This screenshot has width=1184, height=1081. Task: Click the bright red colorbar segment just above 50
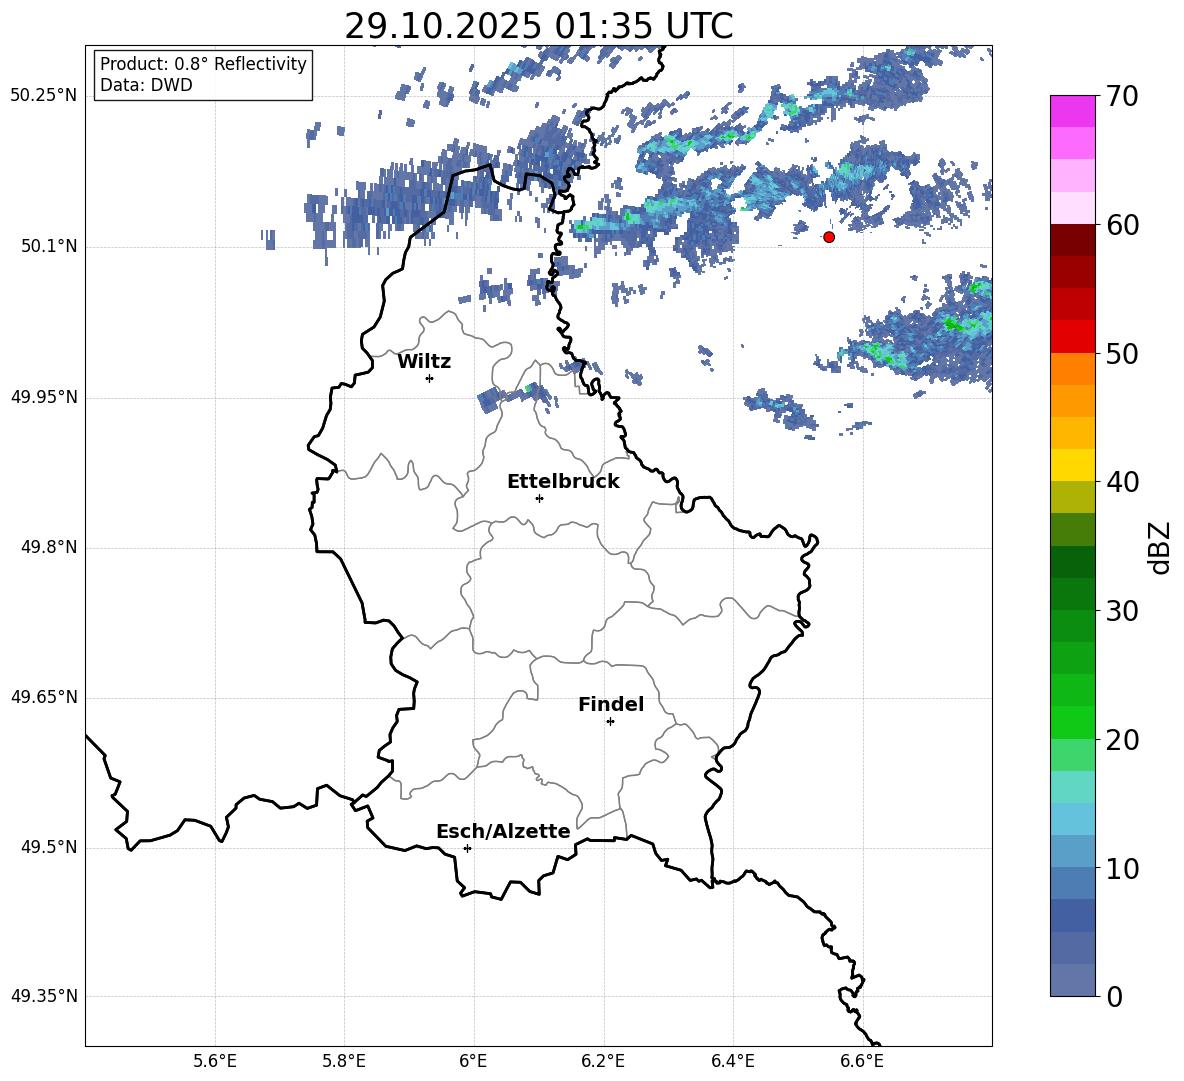point(1072,337)
